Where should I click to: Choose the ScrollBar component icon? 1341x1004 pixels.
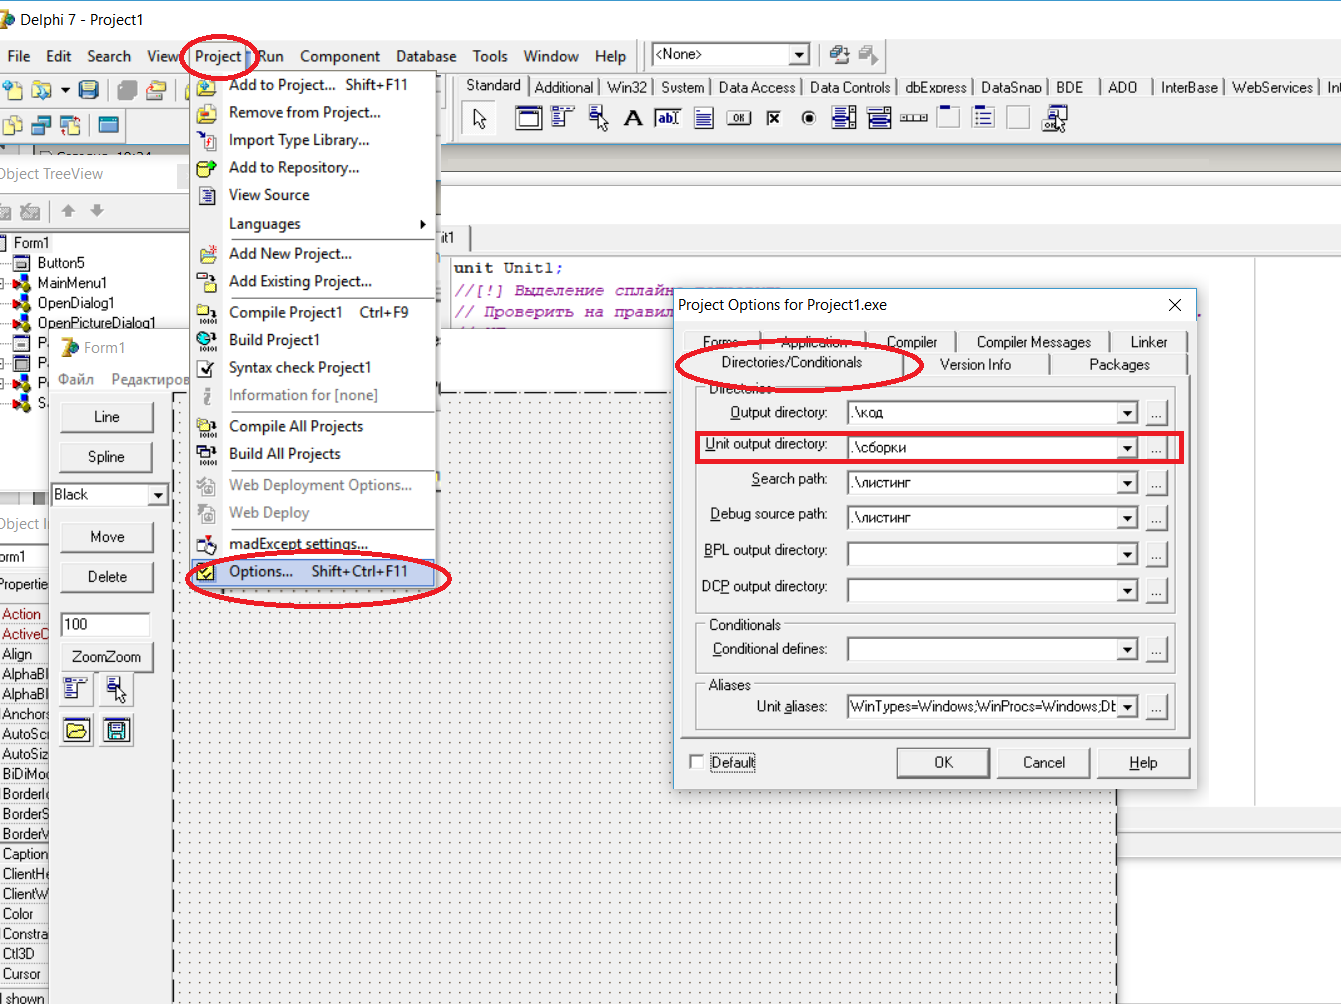pos(913,118)
